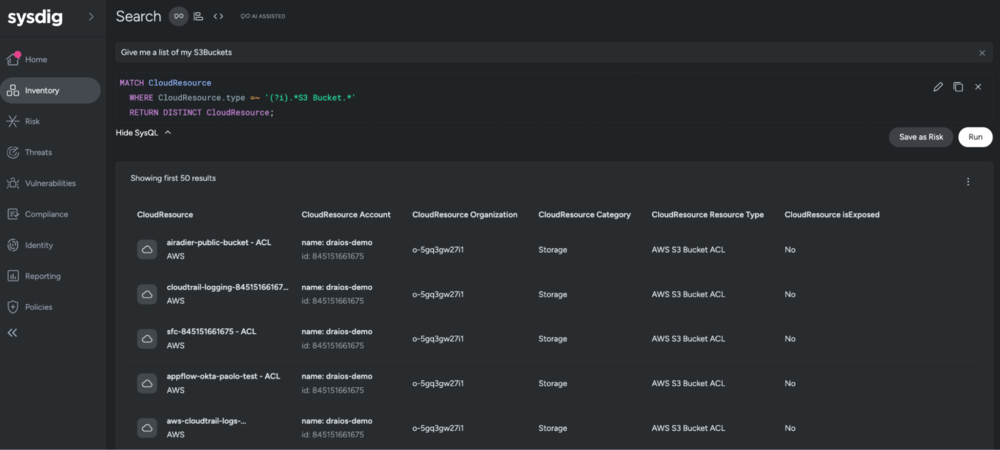Click account id 845151661675 in aws-cloudtrail-logs row

333,435
